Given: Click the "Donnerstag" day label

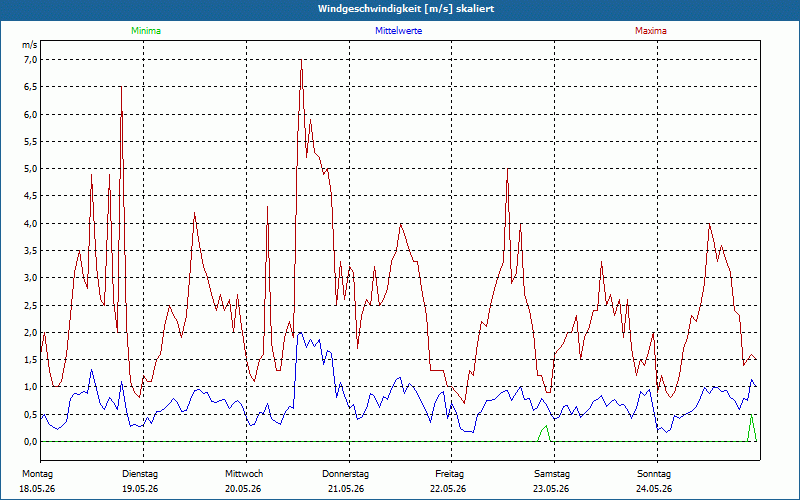Looking at the screenshot, I should coord(345,474).
